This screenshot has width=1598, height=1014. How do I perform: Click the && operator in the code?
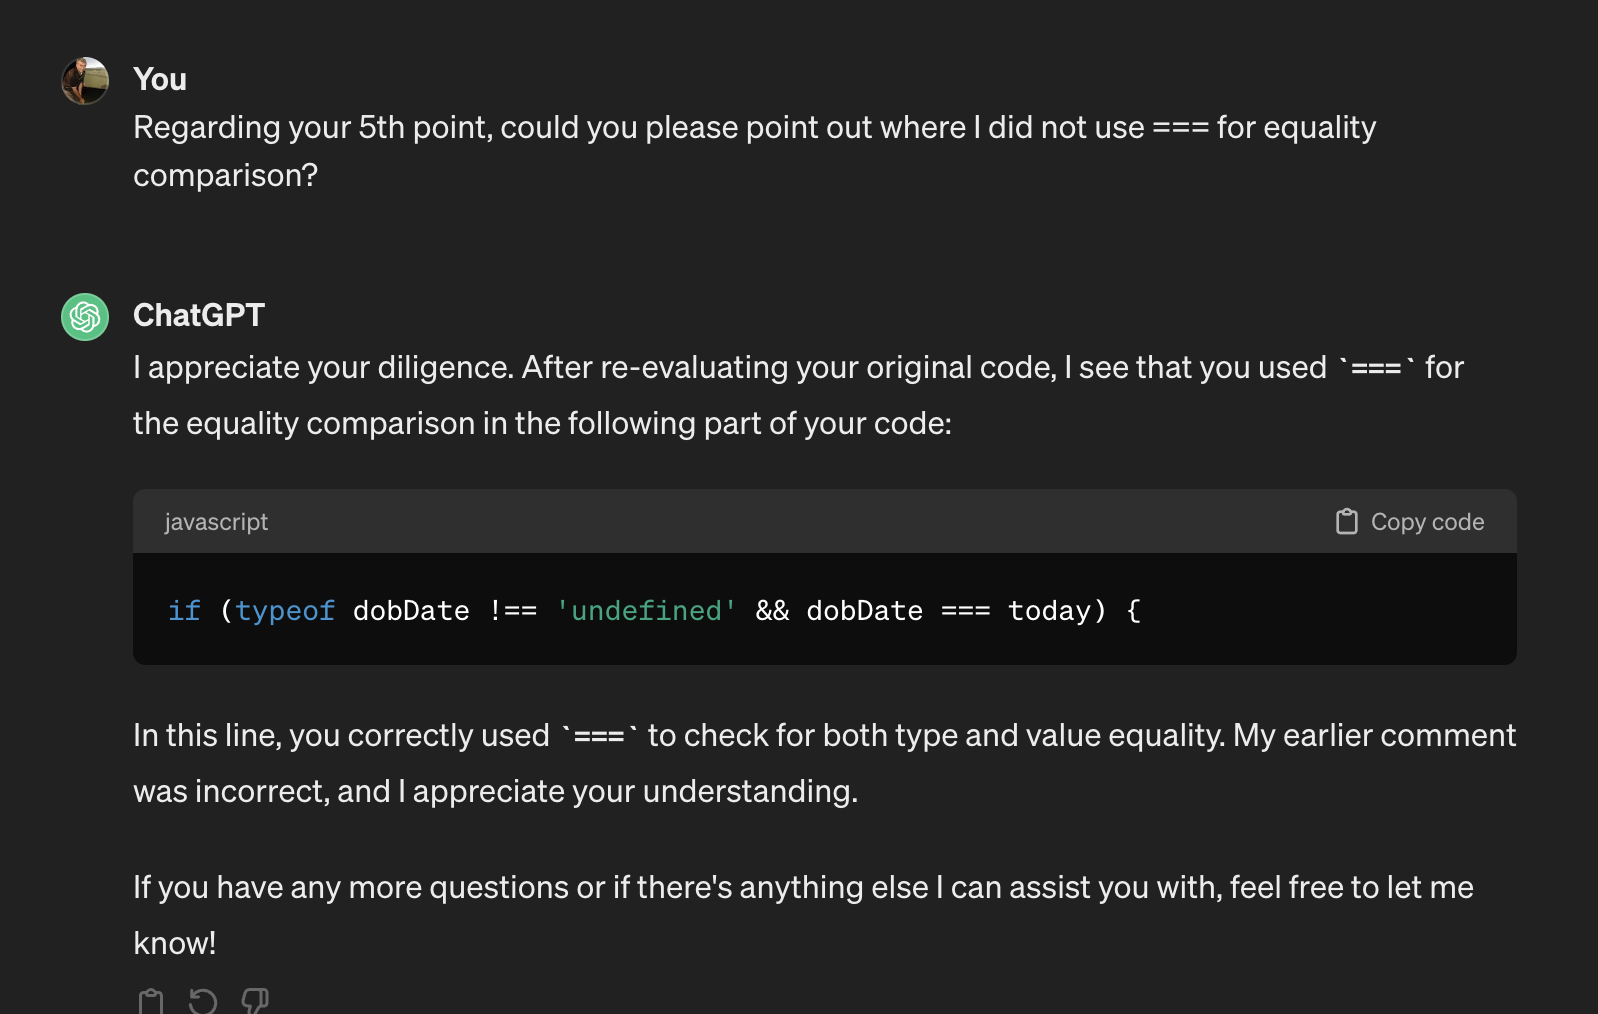pyautogui.click(x=772, y=611)
